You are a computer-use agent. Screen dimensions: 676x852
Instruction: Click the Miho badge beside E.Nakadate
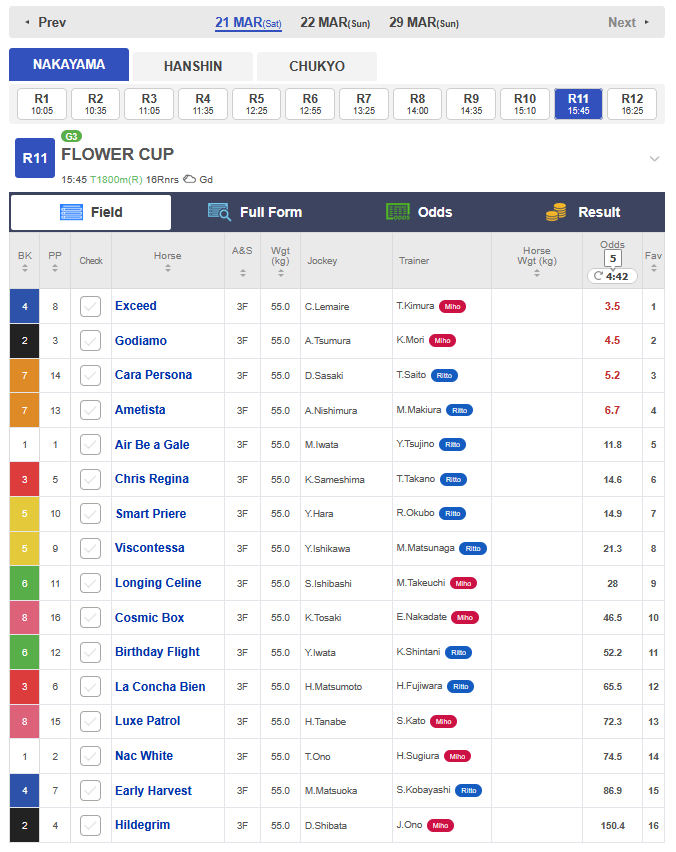coord(465,618)
